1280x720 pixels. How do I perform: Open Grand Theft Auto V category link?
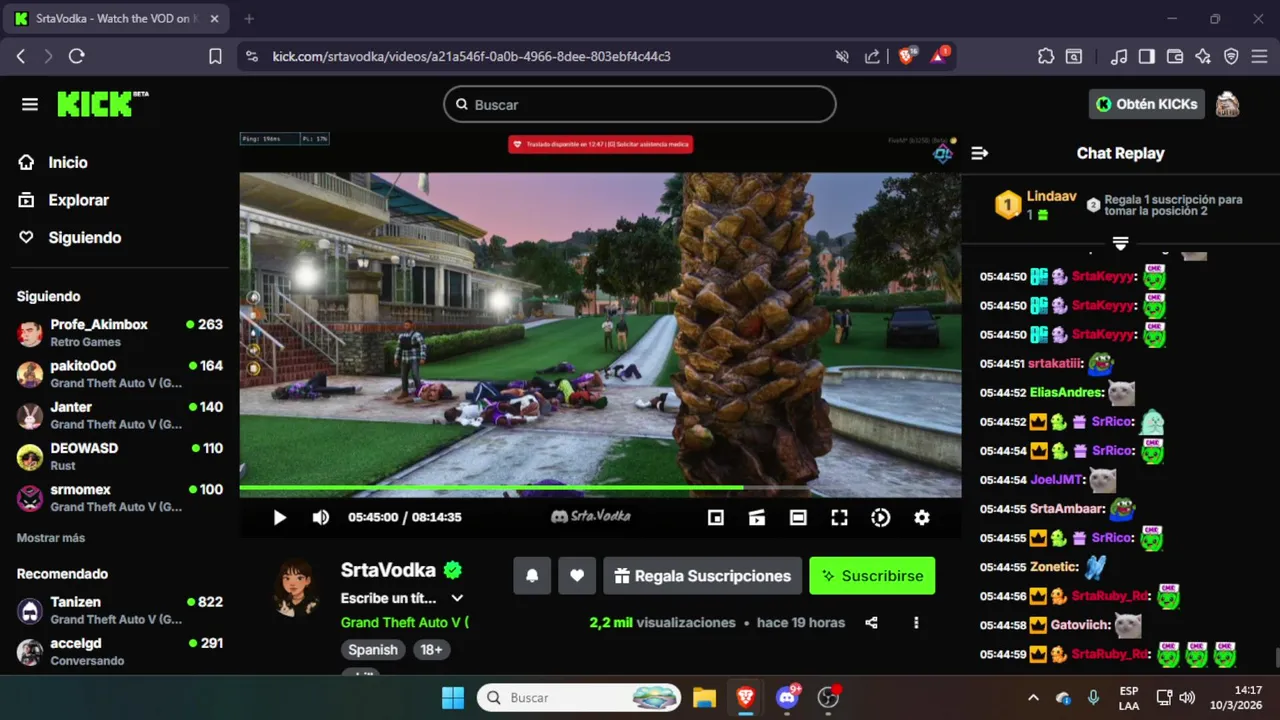pyautogui.click(x=404, y=622)
